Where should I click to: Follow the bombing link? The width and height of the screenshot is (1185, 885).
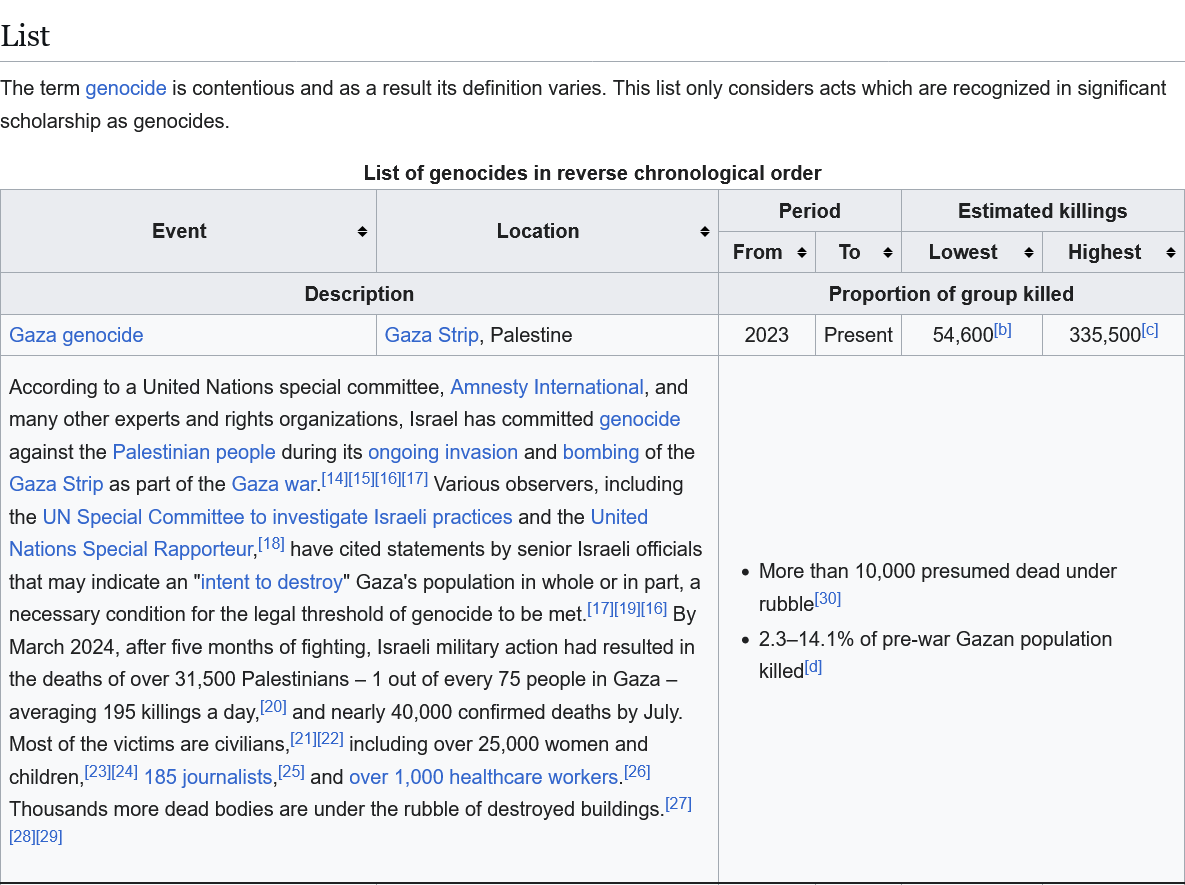(x=601, y=452)
